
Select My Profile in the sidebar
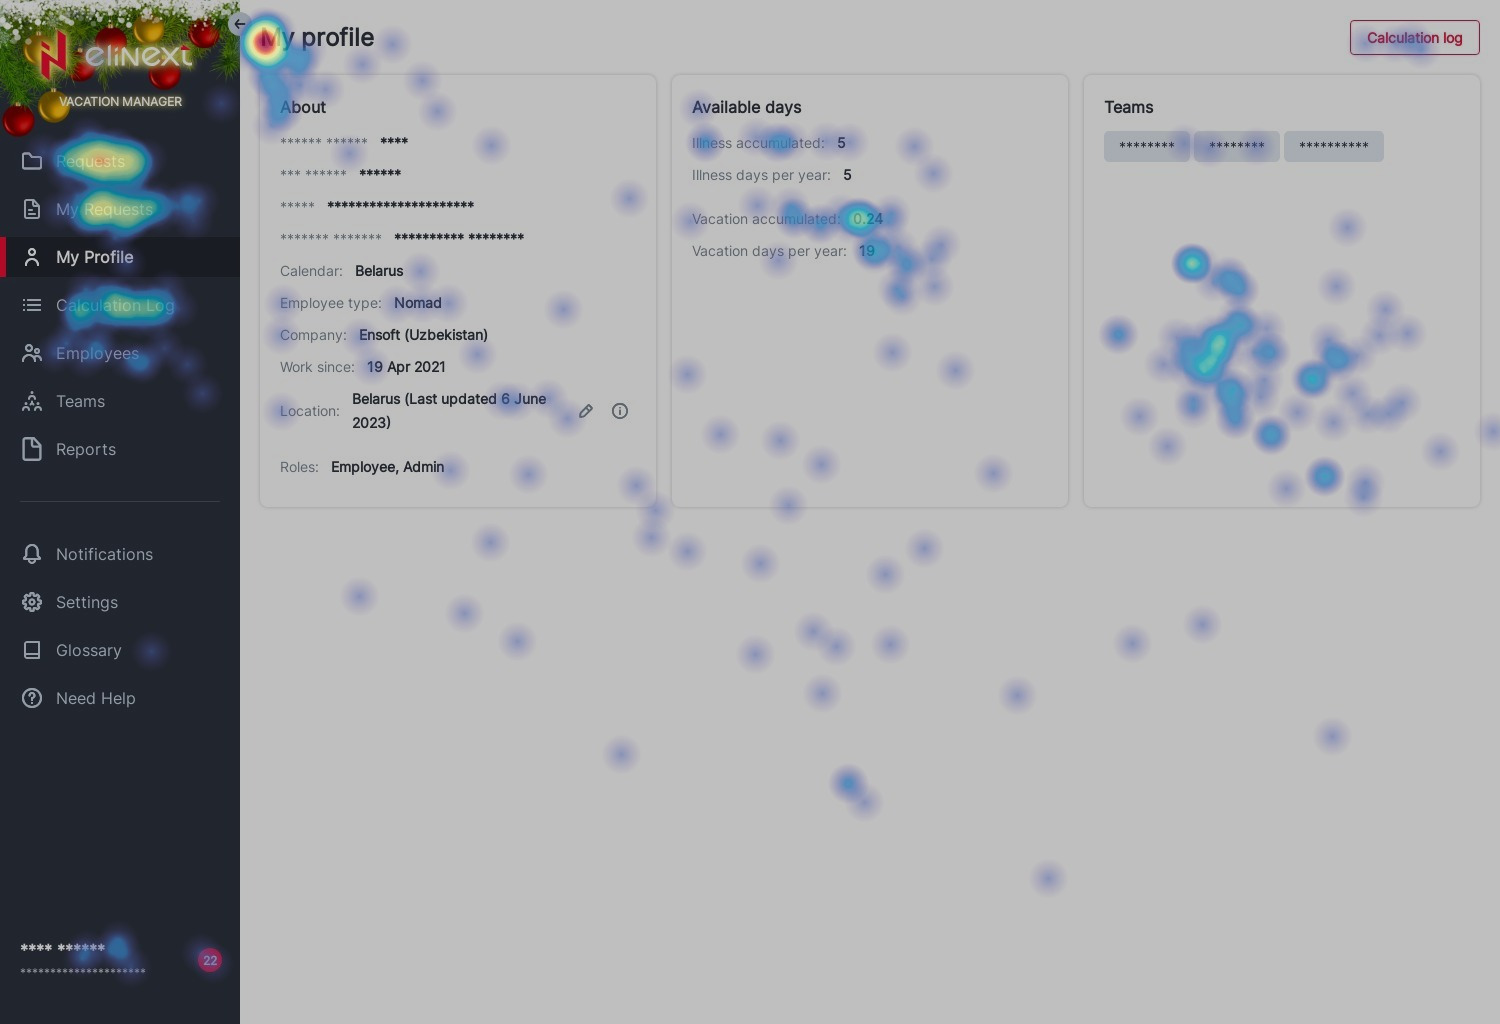click(94, 257)
